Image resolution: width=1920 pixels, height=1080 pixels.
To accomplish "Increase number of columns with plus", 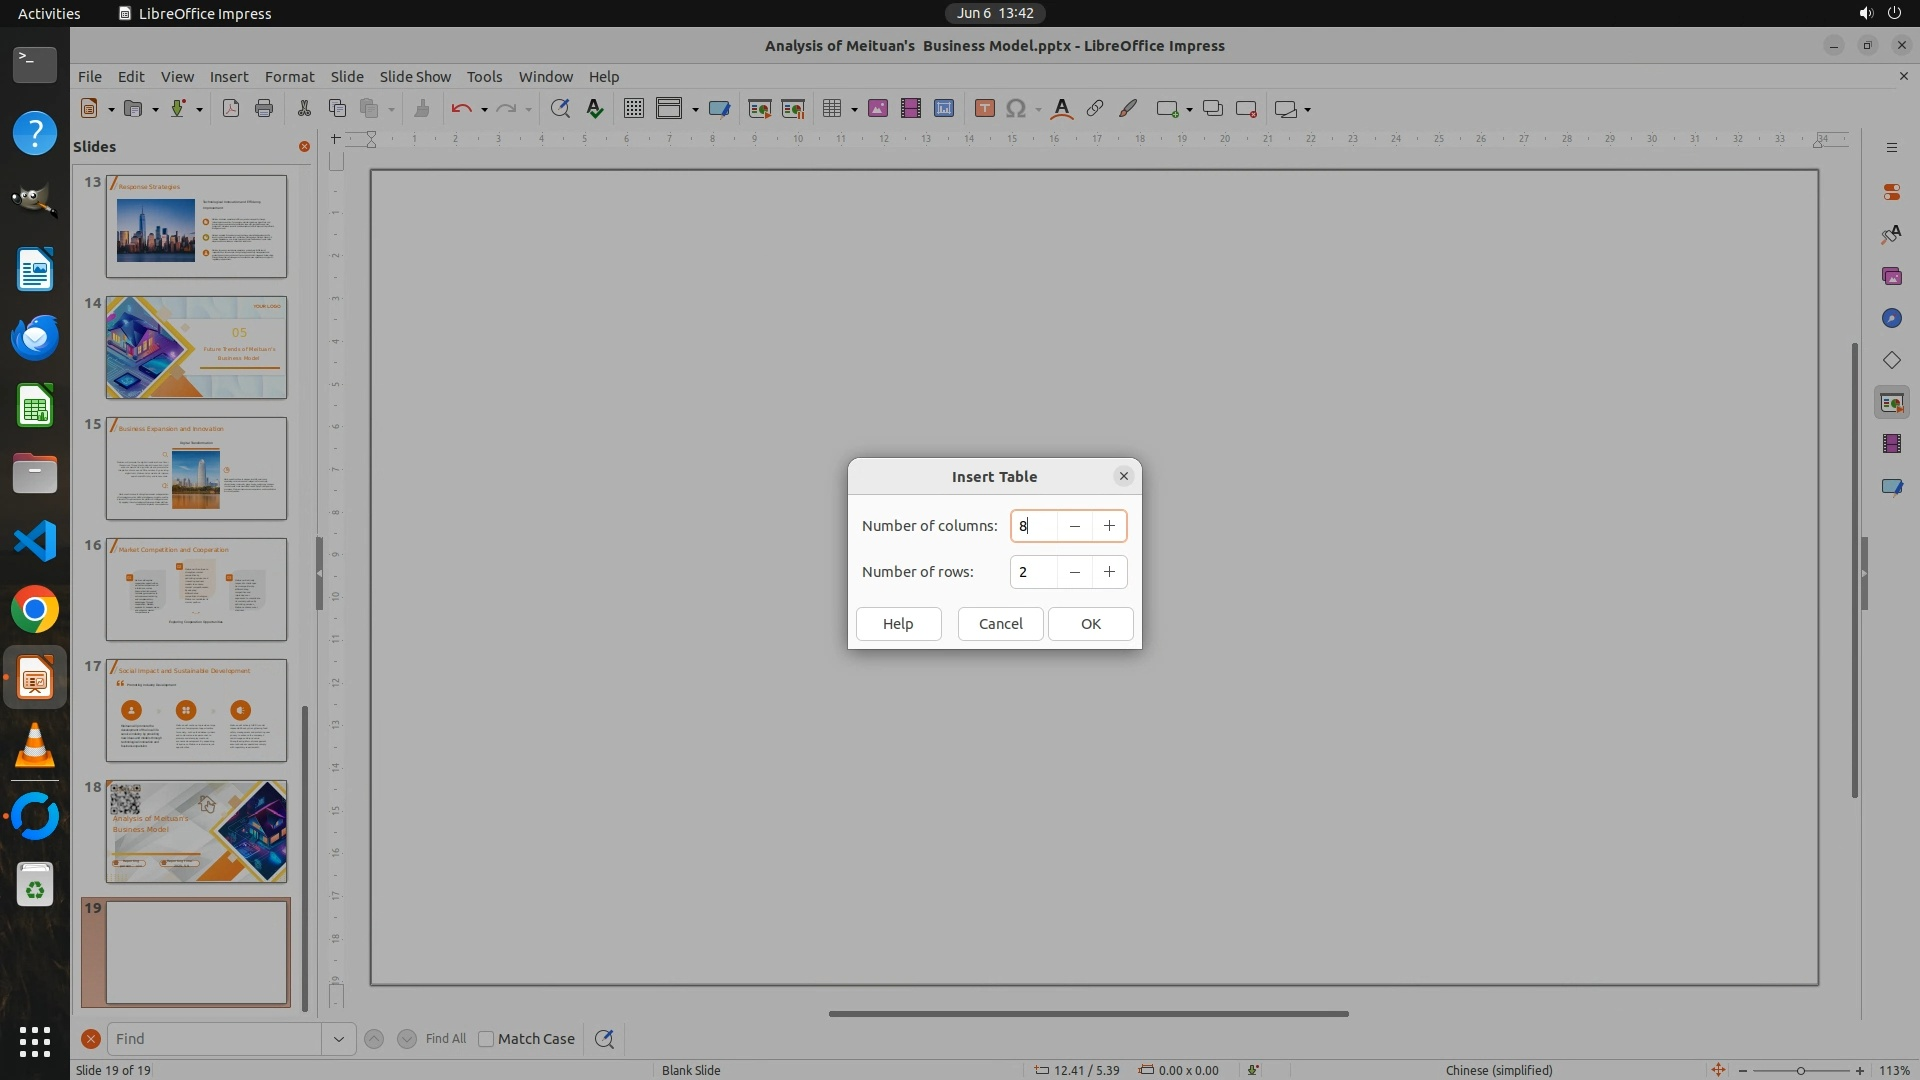I will click(1109, 526).
